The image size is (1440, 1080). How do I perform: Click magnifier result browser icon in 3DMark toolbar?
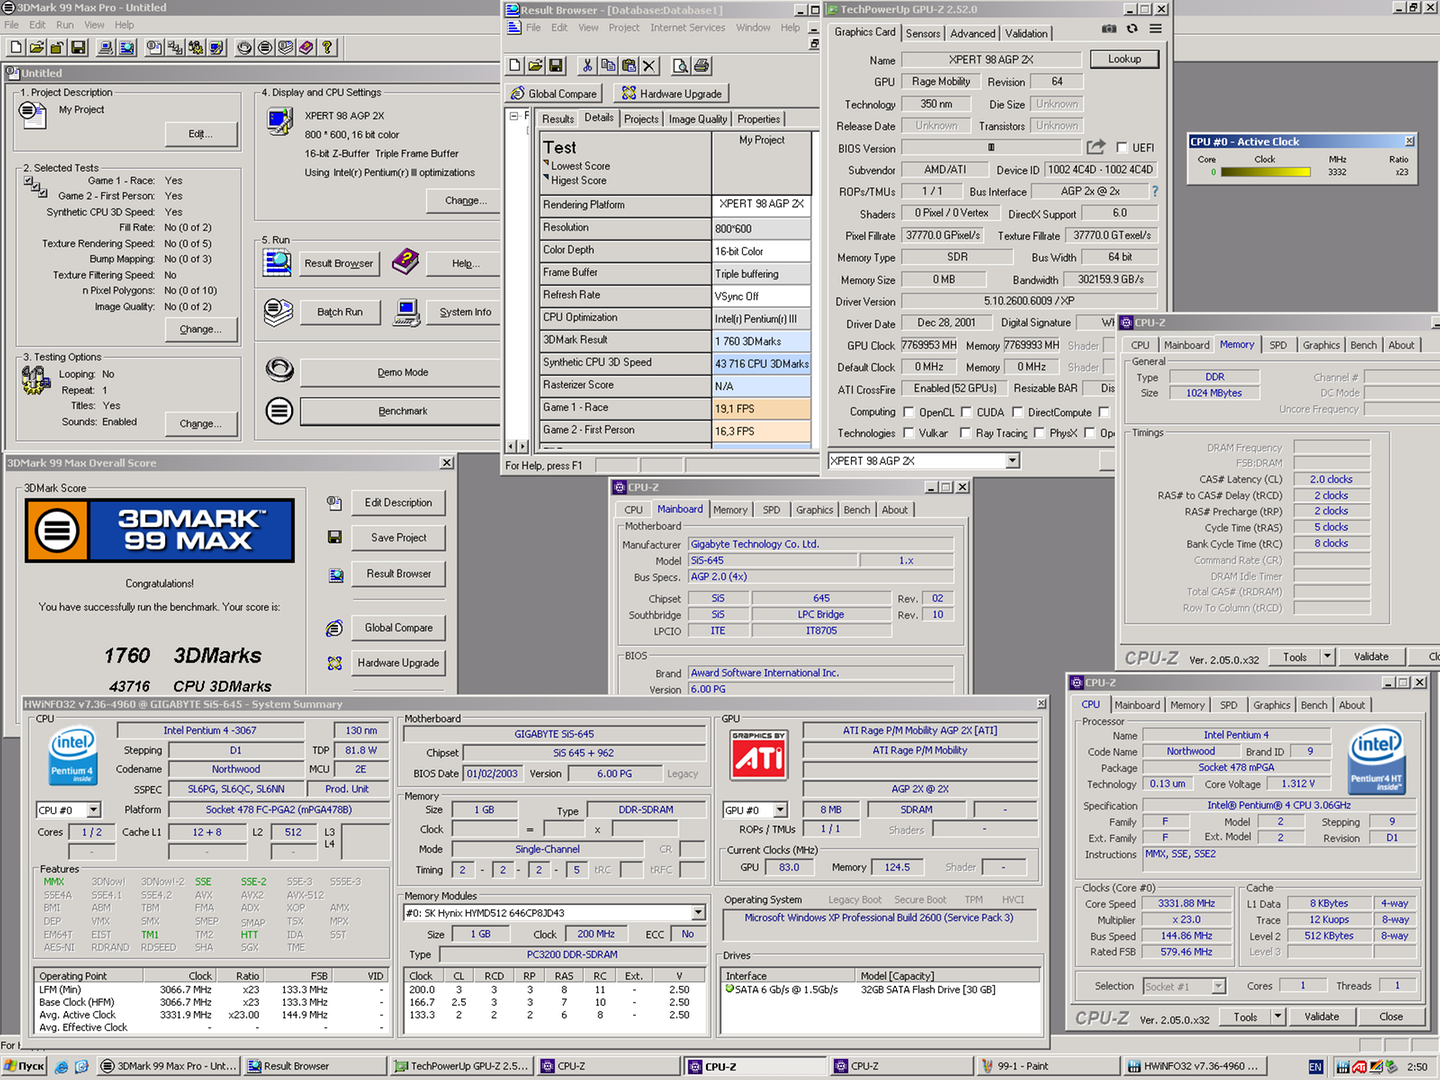coord(127,47)
